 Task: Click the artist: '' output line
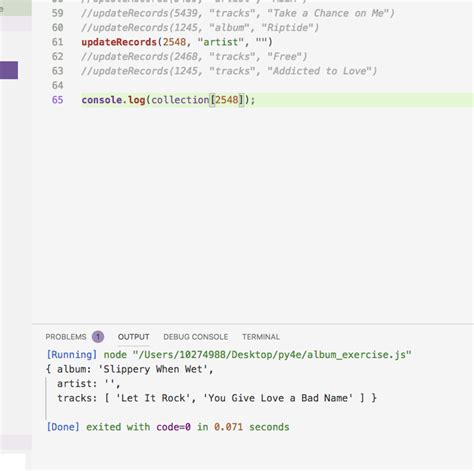tap(88, 384)
